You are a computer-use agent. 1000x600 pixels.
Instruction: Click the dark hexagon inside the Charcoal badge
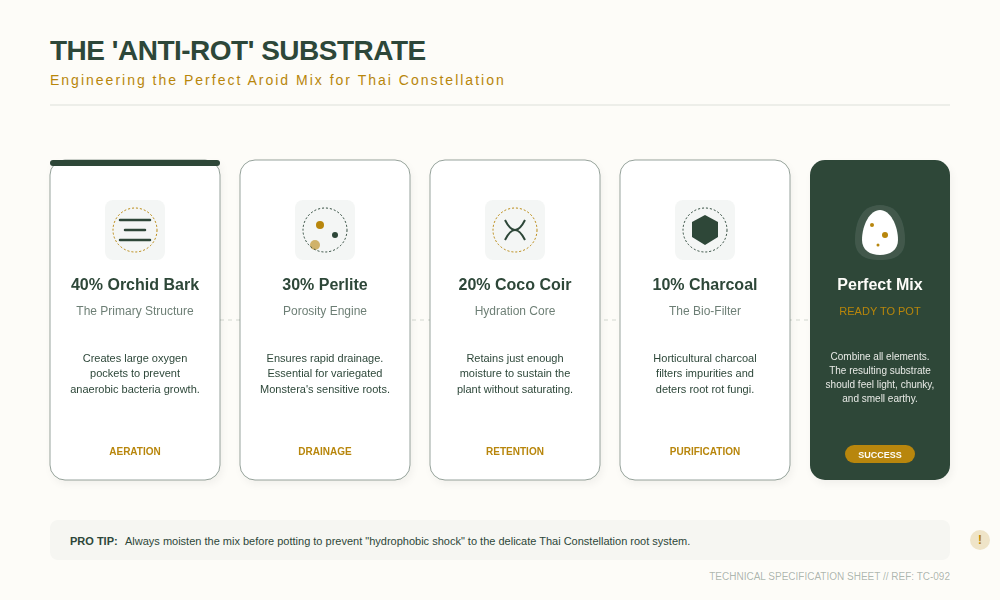tap(705, 229)
